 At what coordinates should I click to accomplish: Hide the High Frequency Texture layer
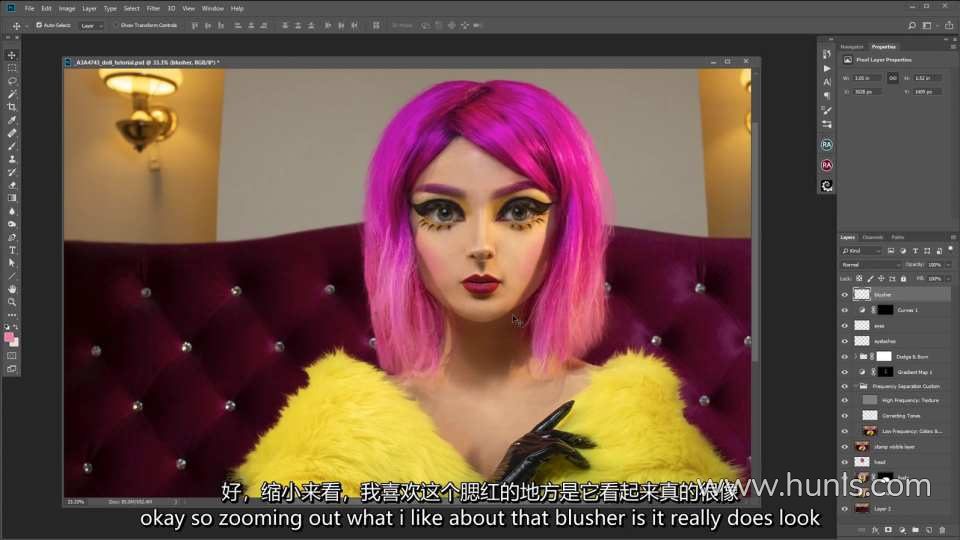[845, 400]
